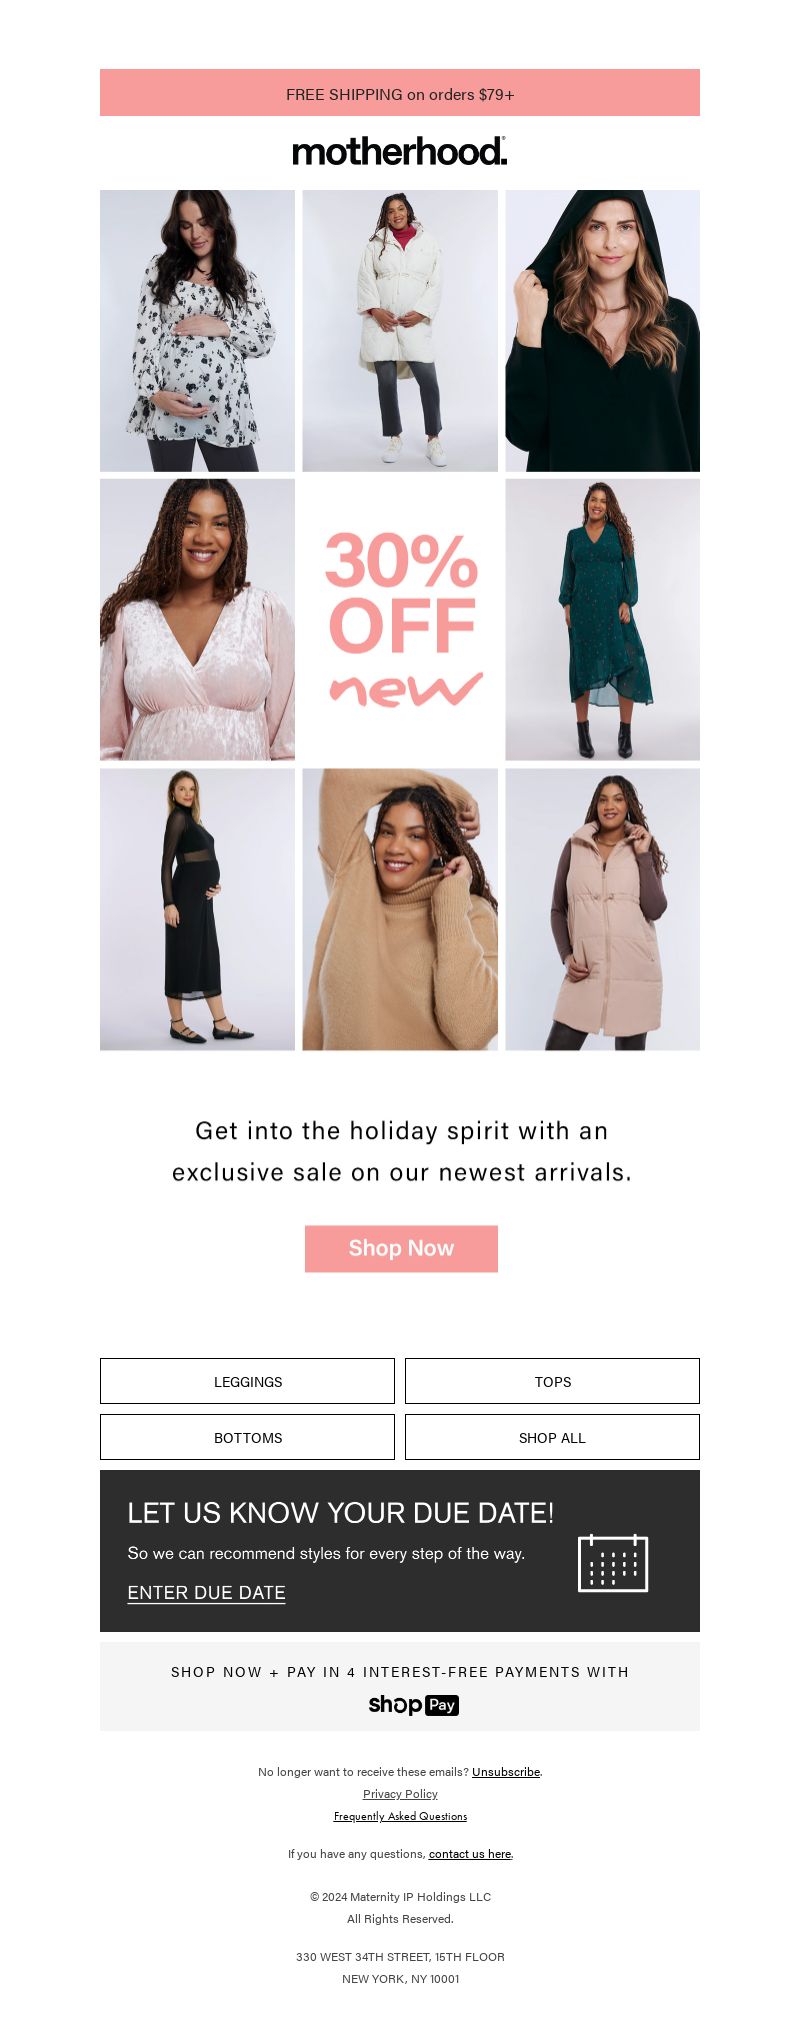Click the Unsubscribe link
The image size is (800, 2018).
[506, 1771]
